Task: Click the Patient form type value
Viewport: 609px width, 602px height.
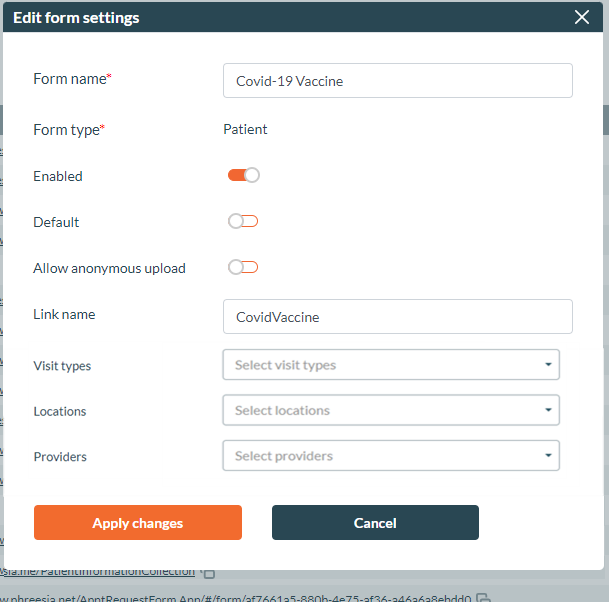Action: coord(245,129)
